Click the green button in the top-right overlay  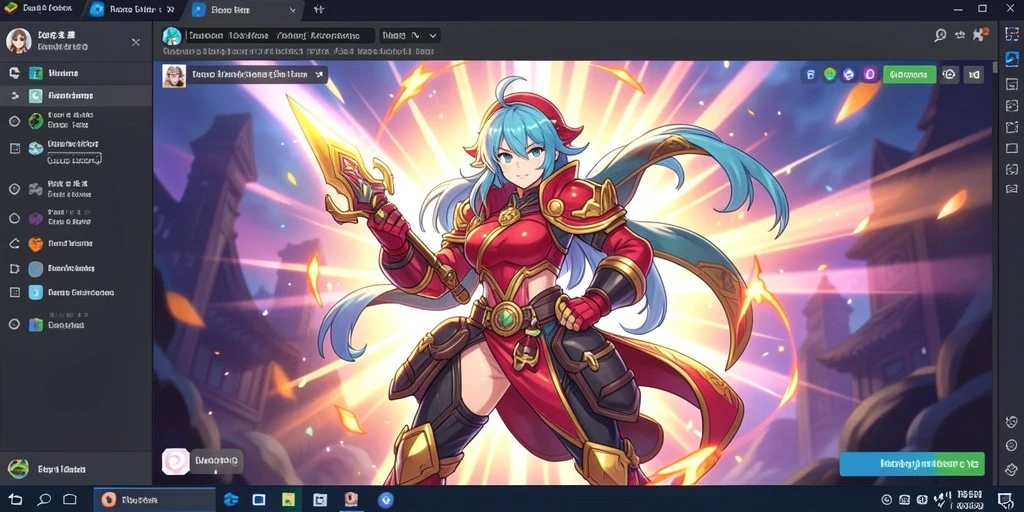pos(909,74)
